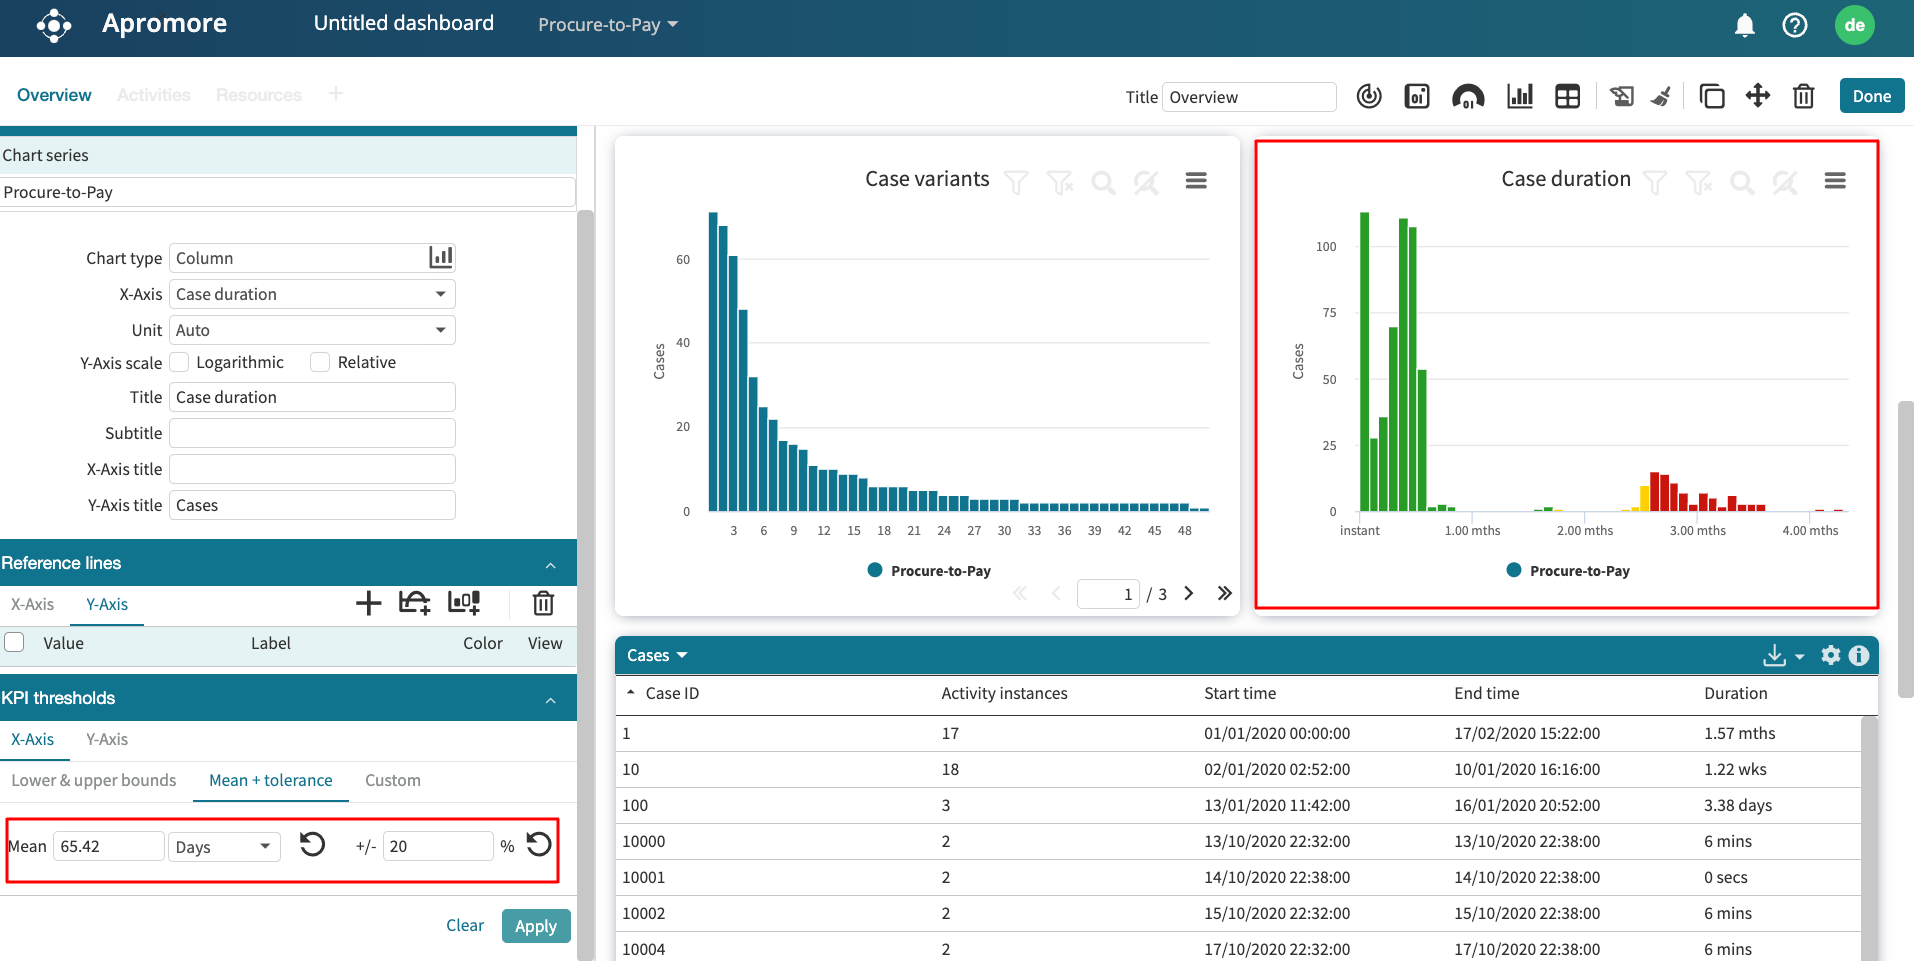Click the bar chart icon in toolbar
The image size is (1914, 961).
(x=1519, y=97)
